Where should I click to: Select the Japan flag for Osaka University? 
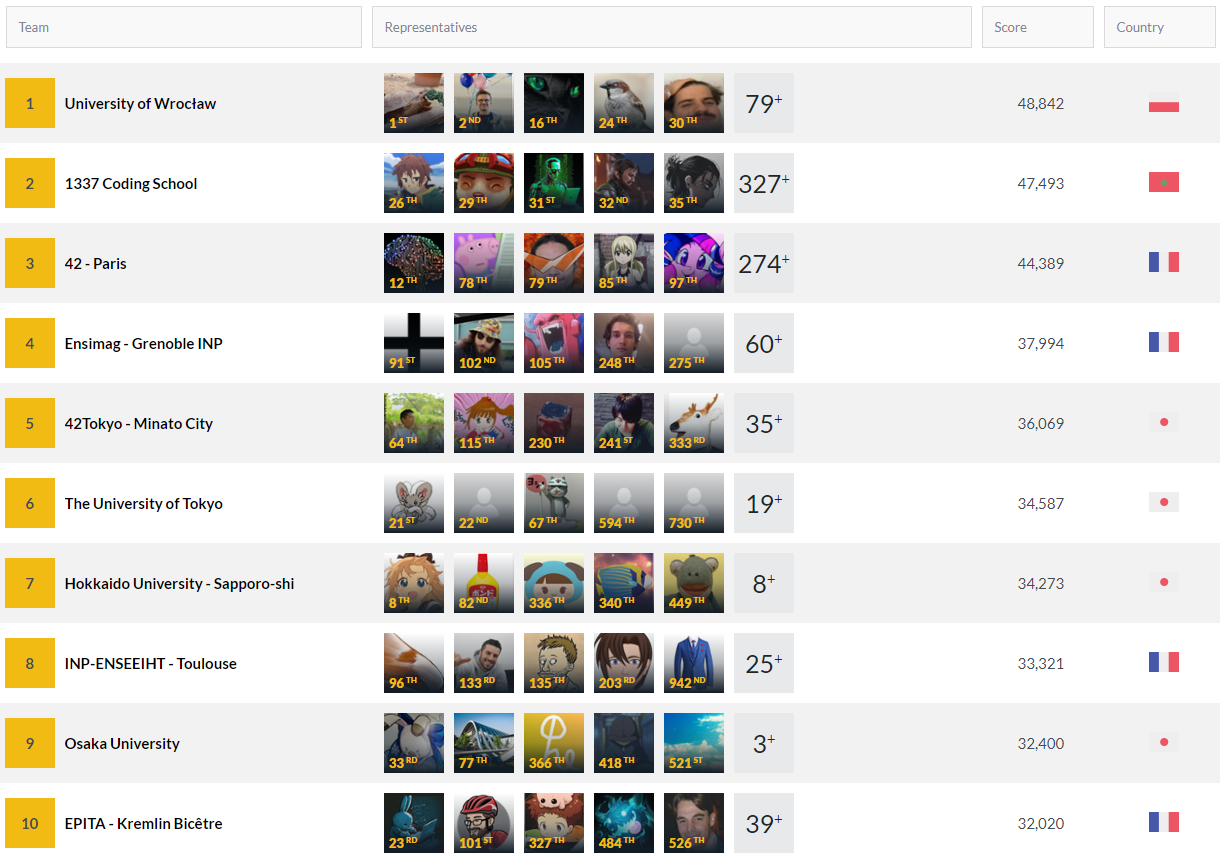(1164, 743)
